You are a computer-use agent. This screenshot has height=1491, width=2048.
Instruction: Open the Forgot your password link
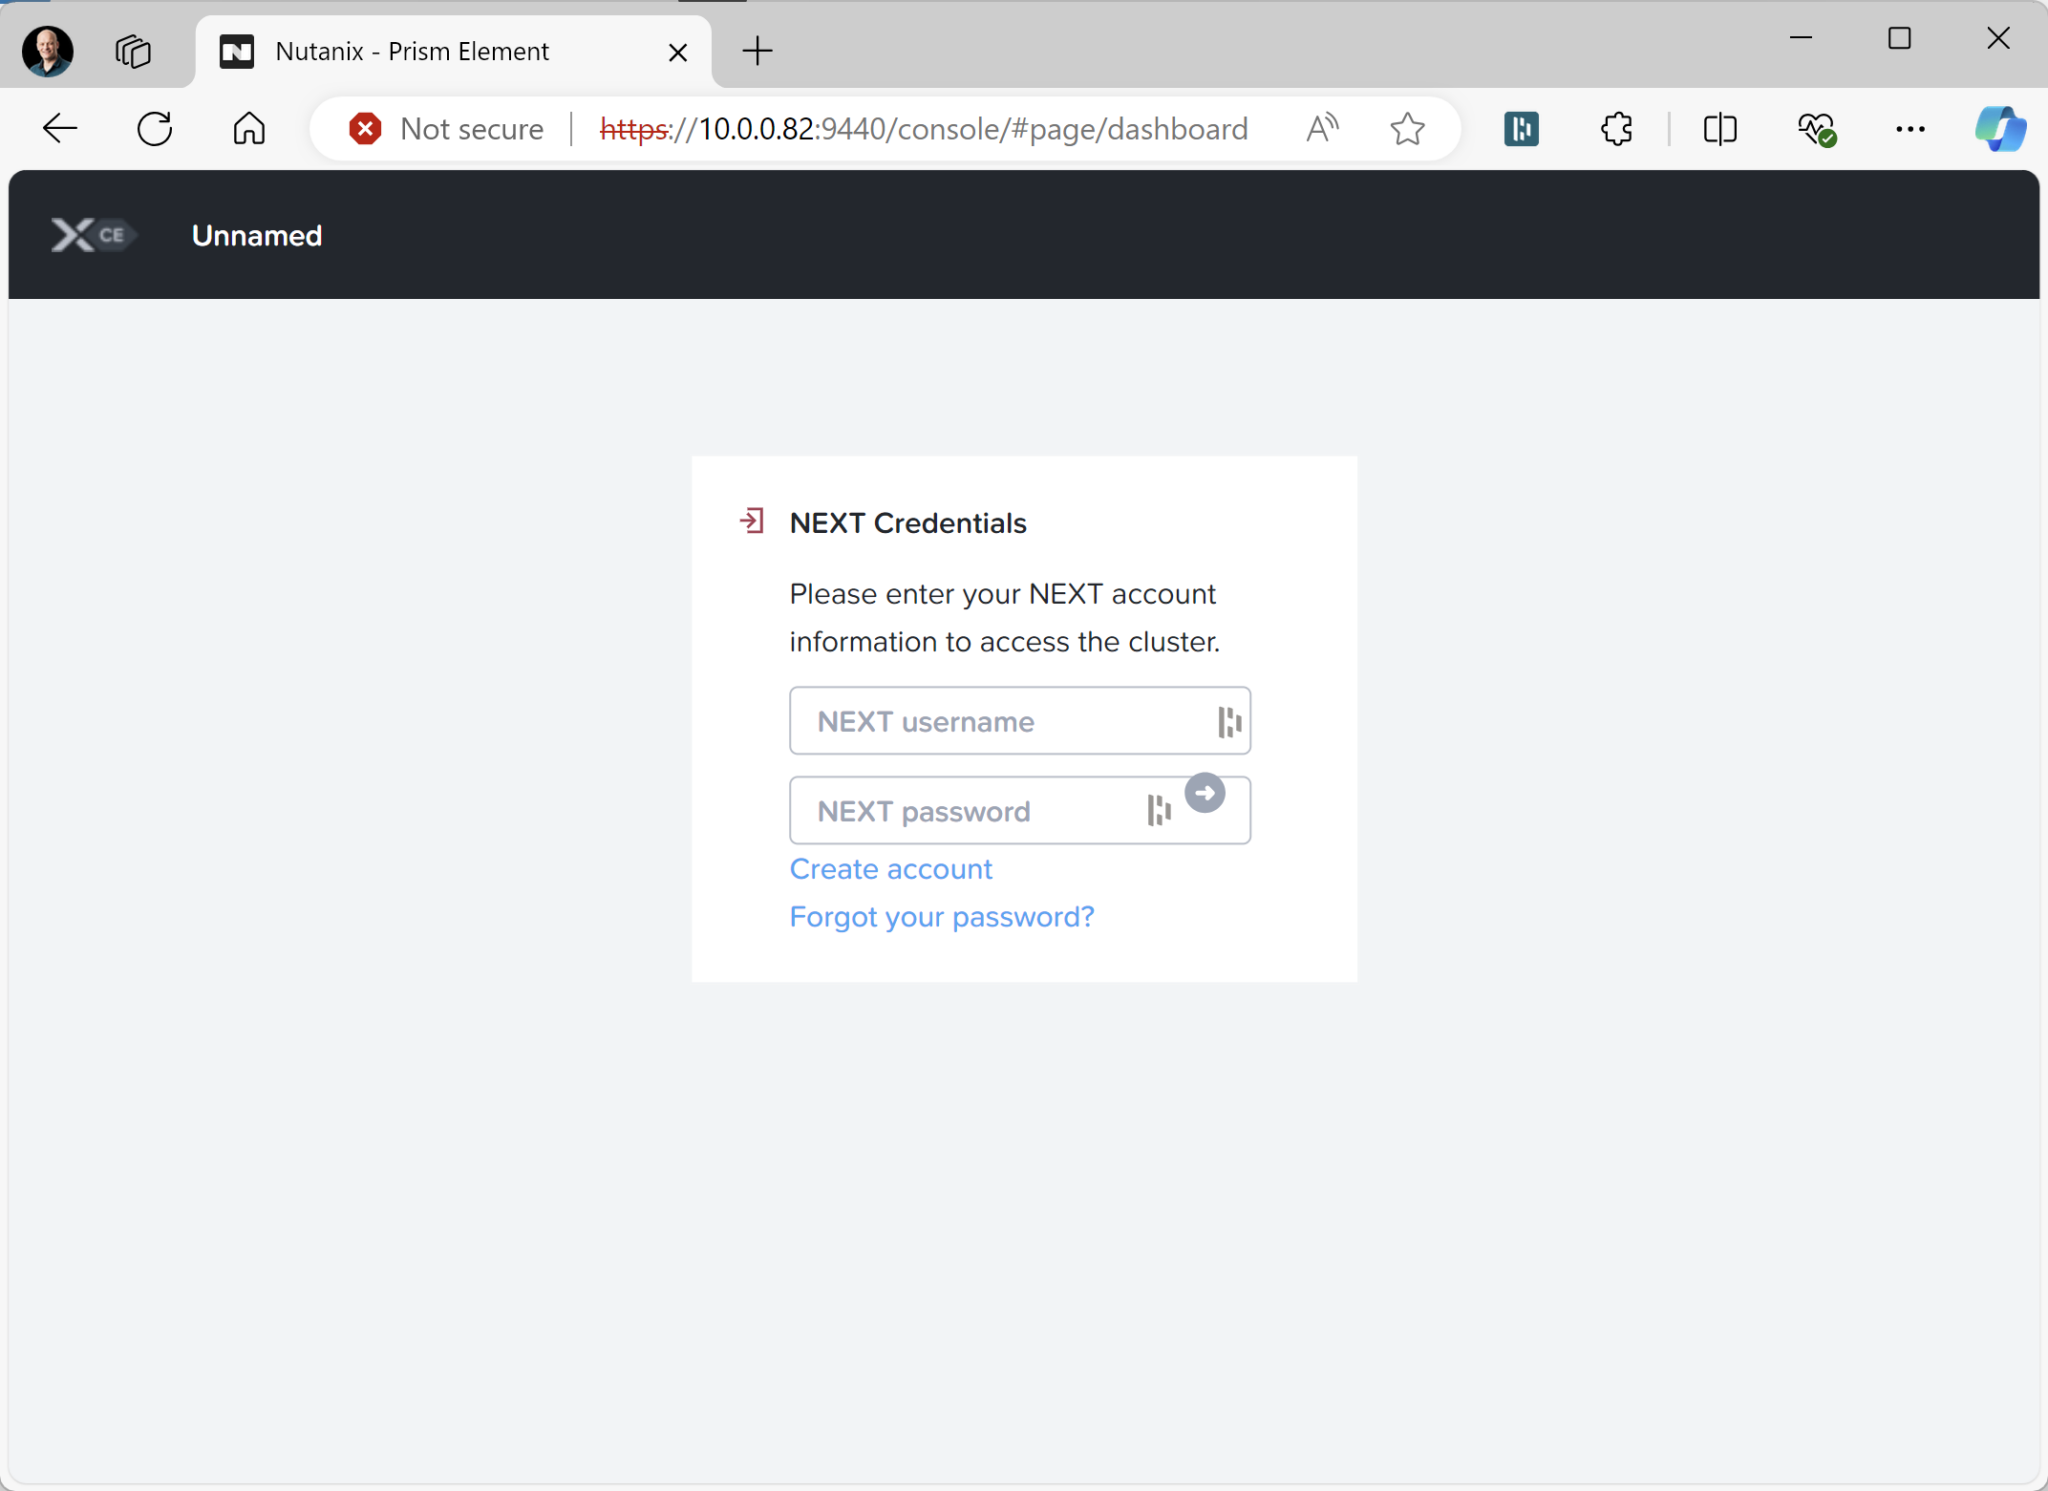point(941,916)
